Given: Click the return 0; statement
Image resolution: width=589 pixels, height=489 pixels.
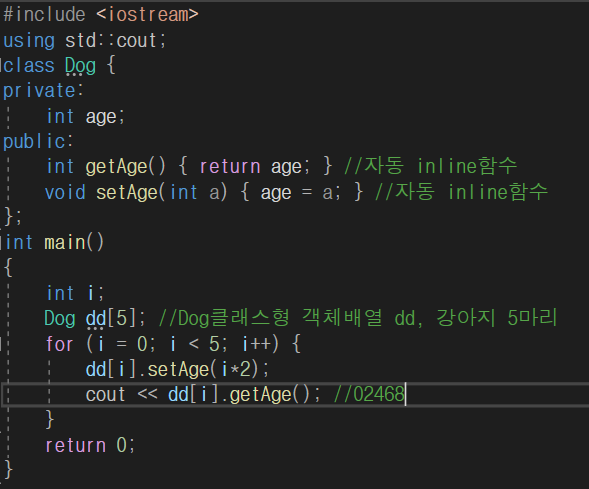Looking at the screenshot, I should pos(90,445).
